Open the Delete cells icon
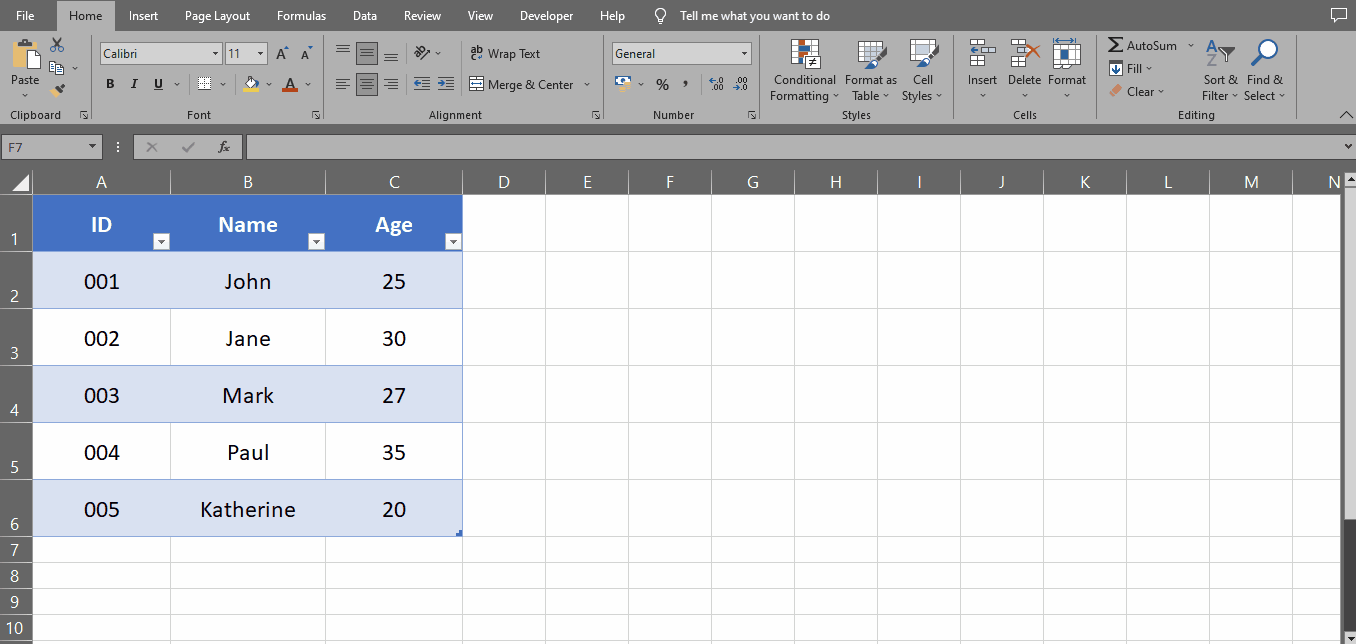 (1024, 71)
